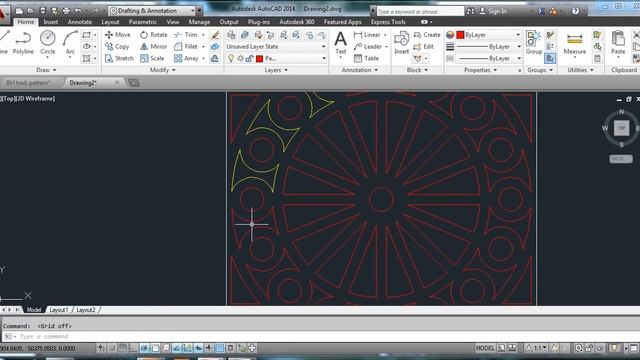640x360 pixels.
Task: Click the annotation scale 1:1 button
Action: pos(536,348)
